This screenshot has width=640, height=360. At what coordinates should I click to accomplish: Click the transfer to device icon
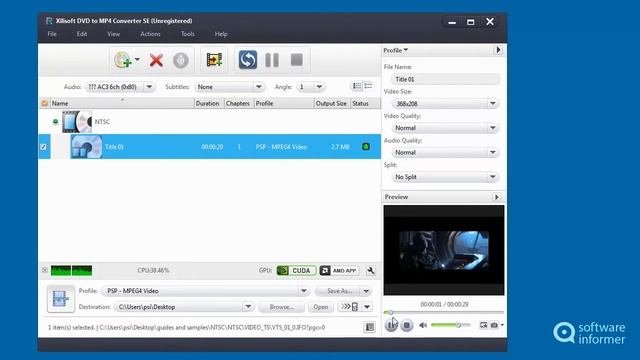(350, 307)
